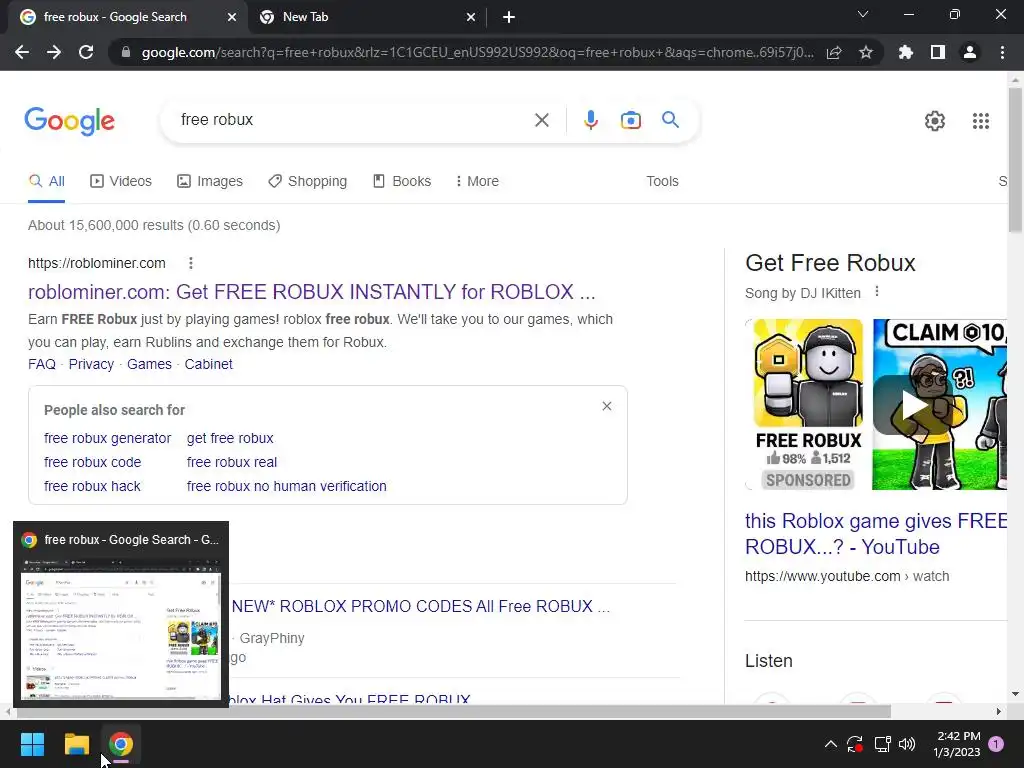The image size is (1024, 768).
Task: Search for free robux generator
Action: 107,438
